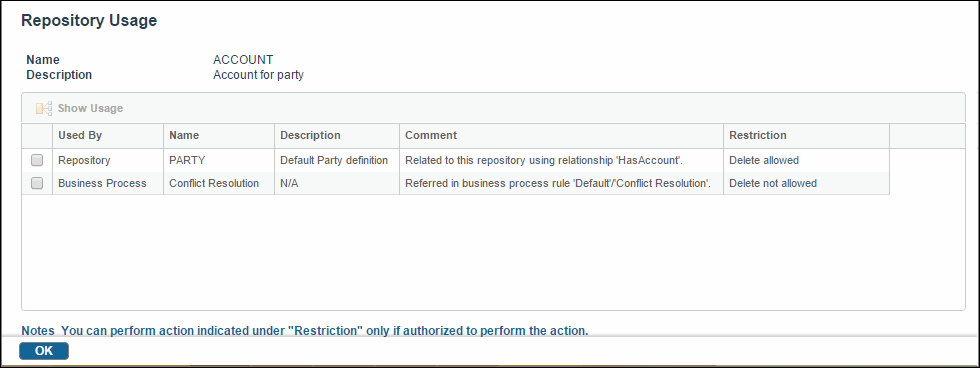Click the Show Usage hierarchy icon
Image resolution: width=980 pixels, height=368 pixels.
(x=44, y=108)
